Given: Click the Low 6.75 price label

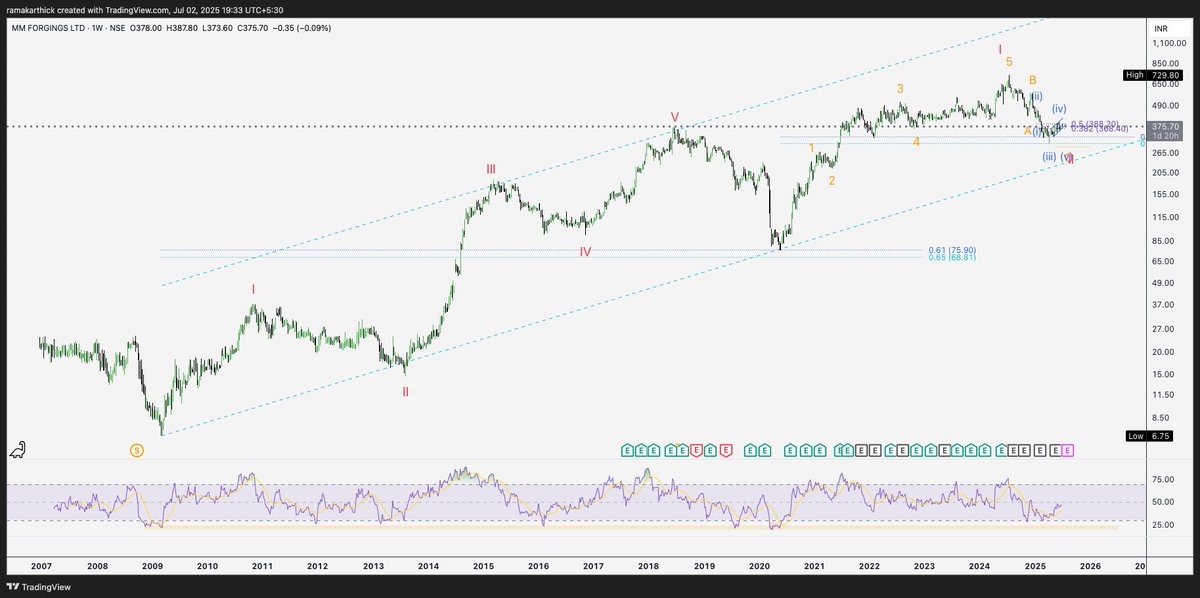Looking at the screenshot, I should pyautogui.click(x=1149, y=436).
